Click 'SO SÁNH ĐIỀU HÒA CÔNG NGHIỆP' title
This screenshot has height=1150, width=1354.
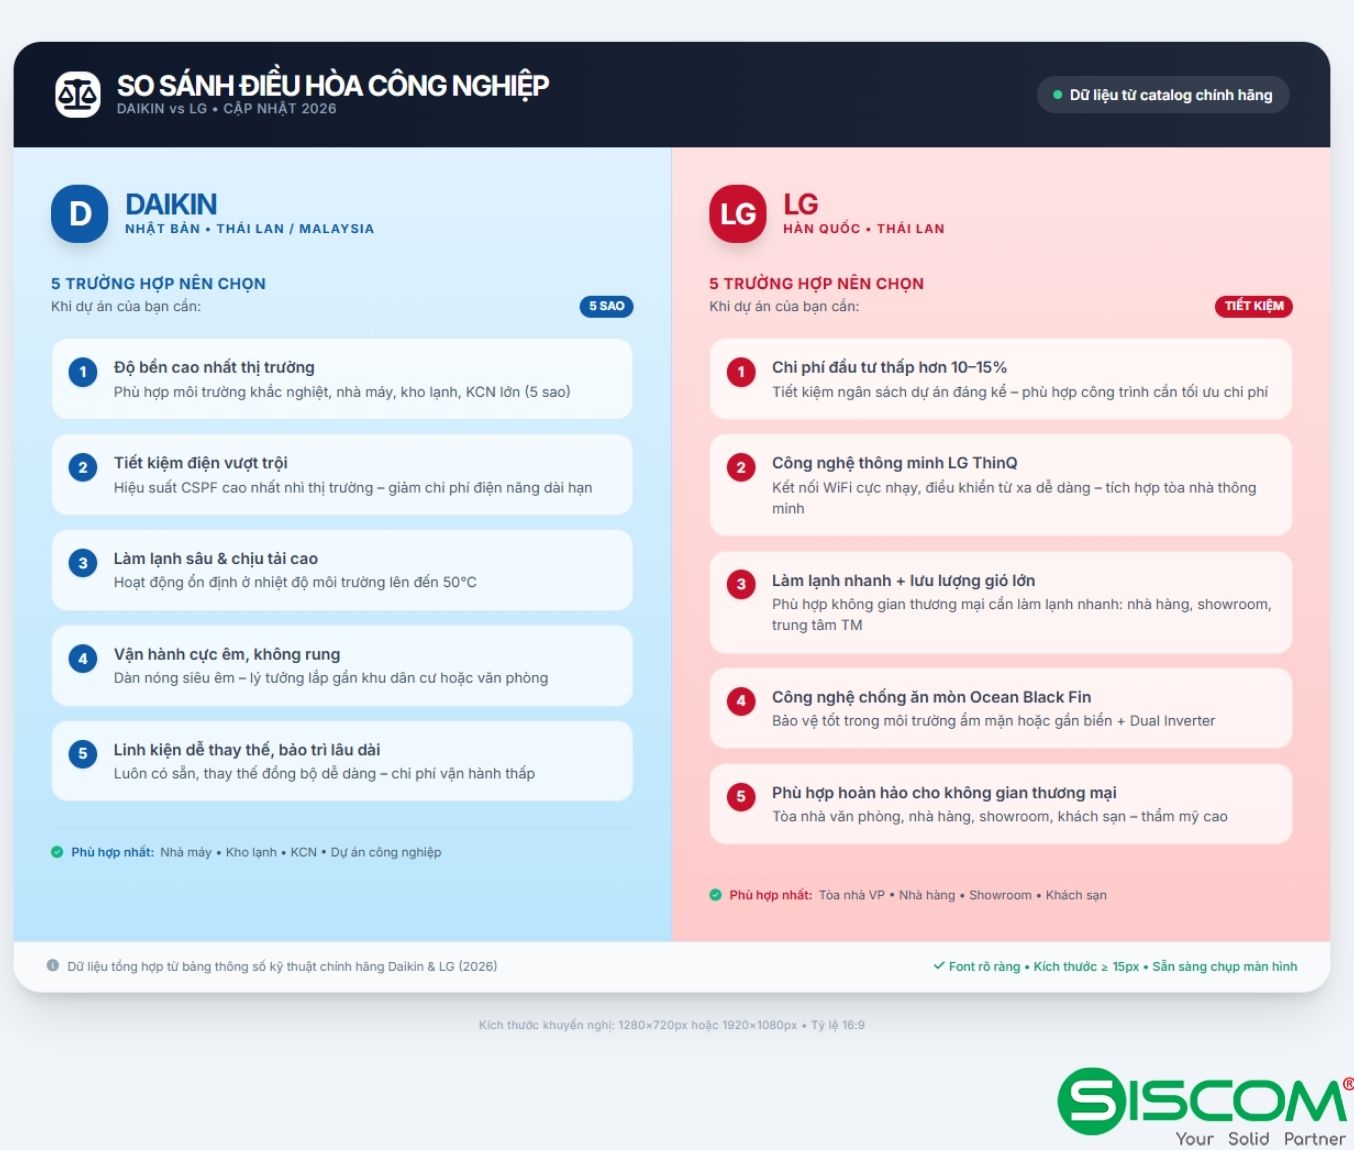click(333, 85)
